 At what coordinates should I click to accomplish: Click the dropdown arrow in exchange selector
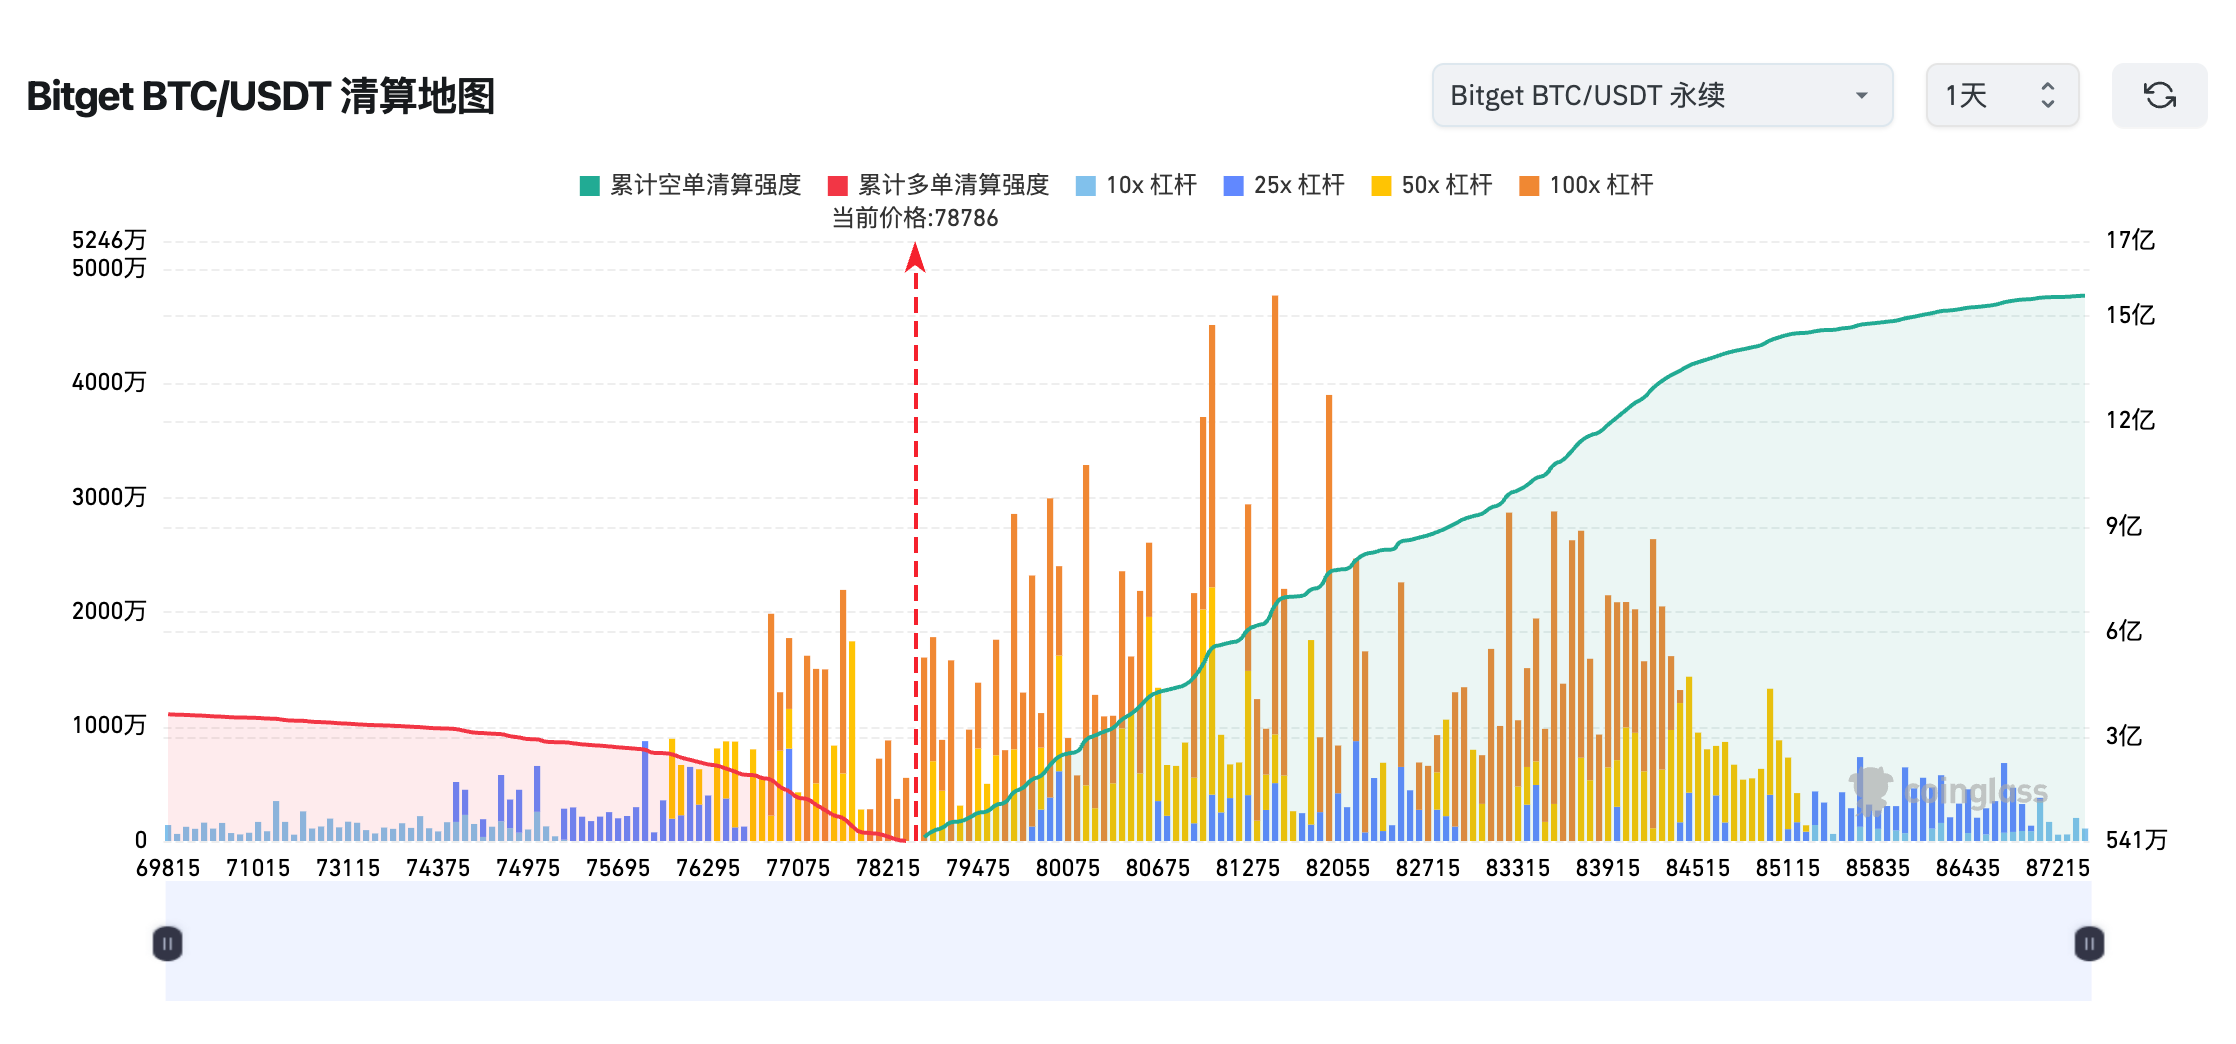[x=1861, y=96]
